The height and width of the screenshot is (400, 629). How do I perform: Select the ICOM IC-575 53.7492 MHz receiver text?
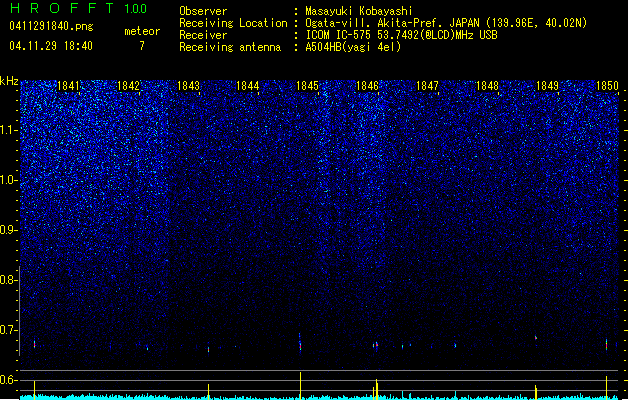coord(401,35)
